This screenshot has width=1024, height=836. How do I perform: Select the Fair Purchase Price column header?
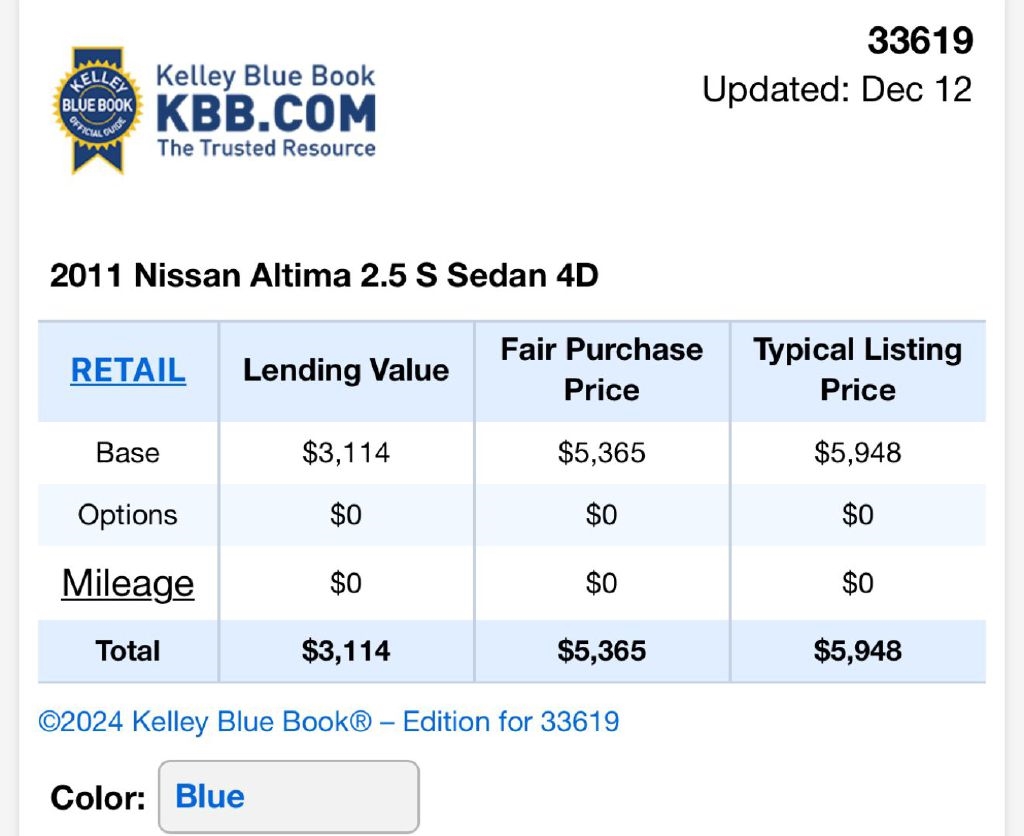602,369
